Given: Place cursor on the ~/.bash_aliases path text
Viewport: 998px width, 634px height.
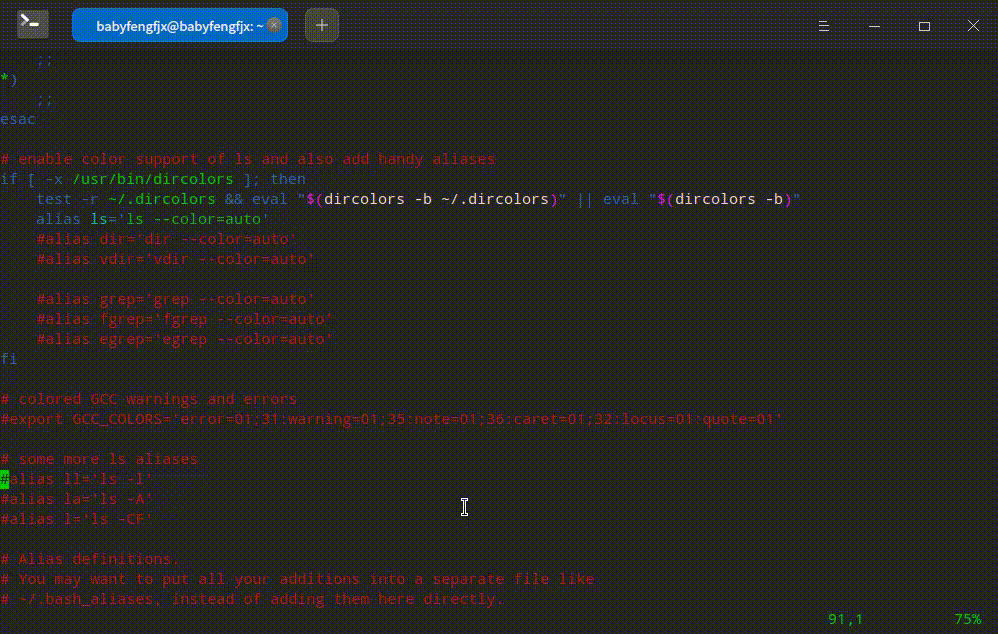Looking at the screenshot, I should pos(73,599).
